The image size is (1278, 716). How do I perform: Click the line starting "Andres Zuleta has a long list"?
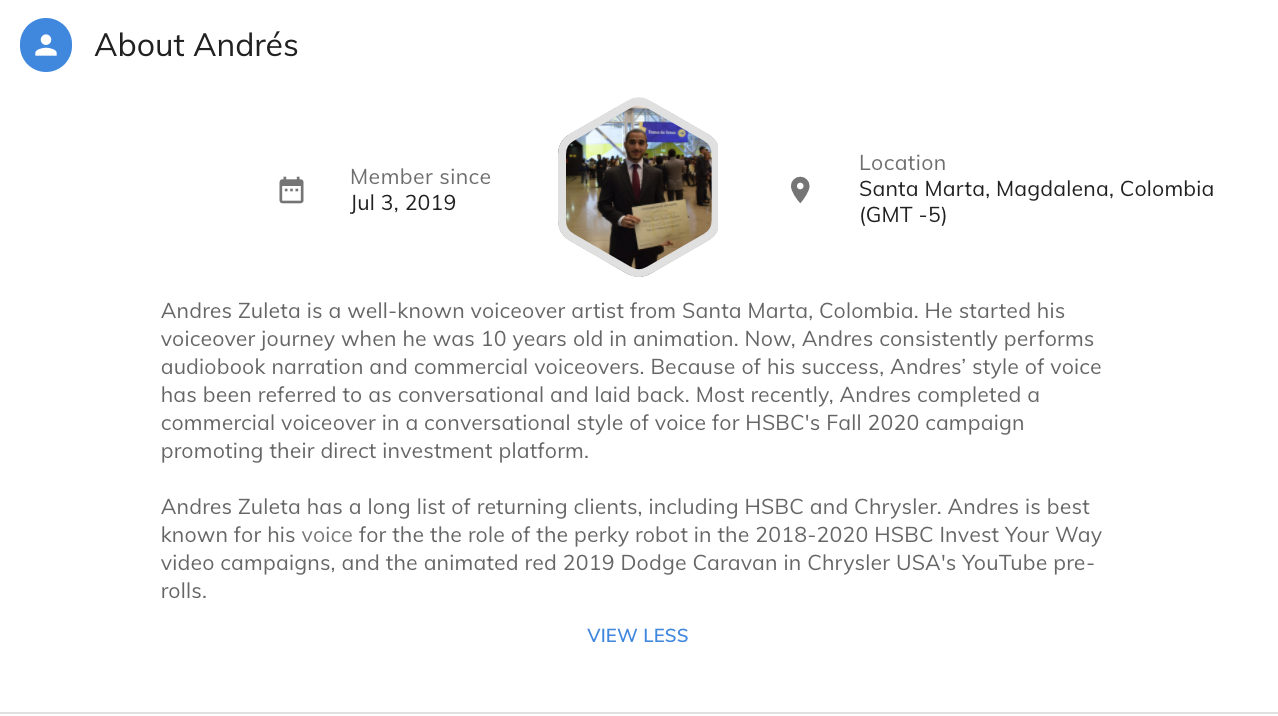[625, 507]
